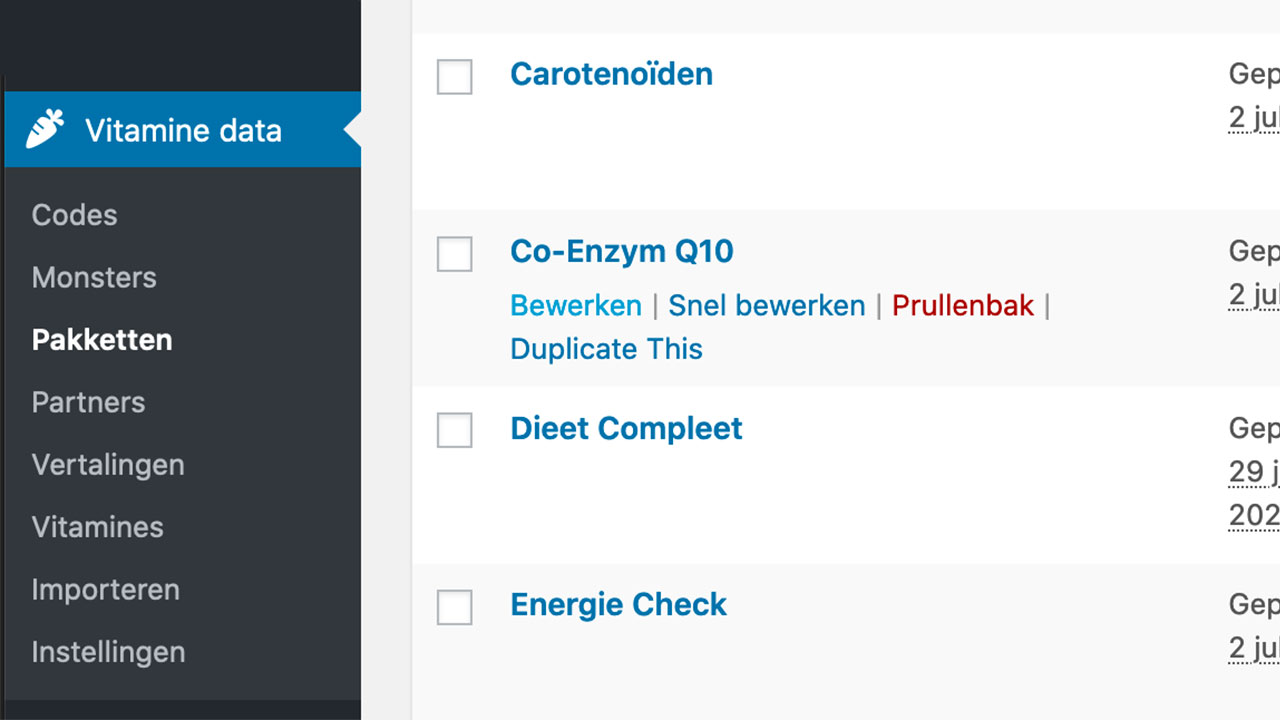
Task: Click Bewerken under Co-Enzym Q10
Action: [x=575, y=306]
